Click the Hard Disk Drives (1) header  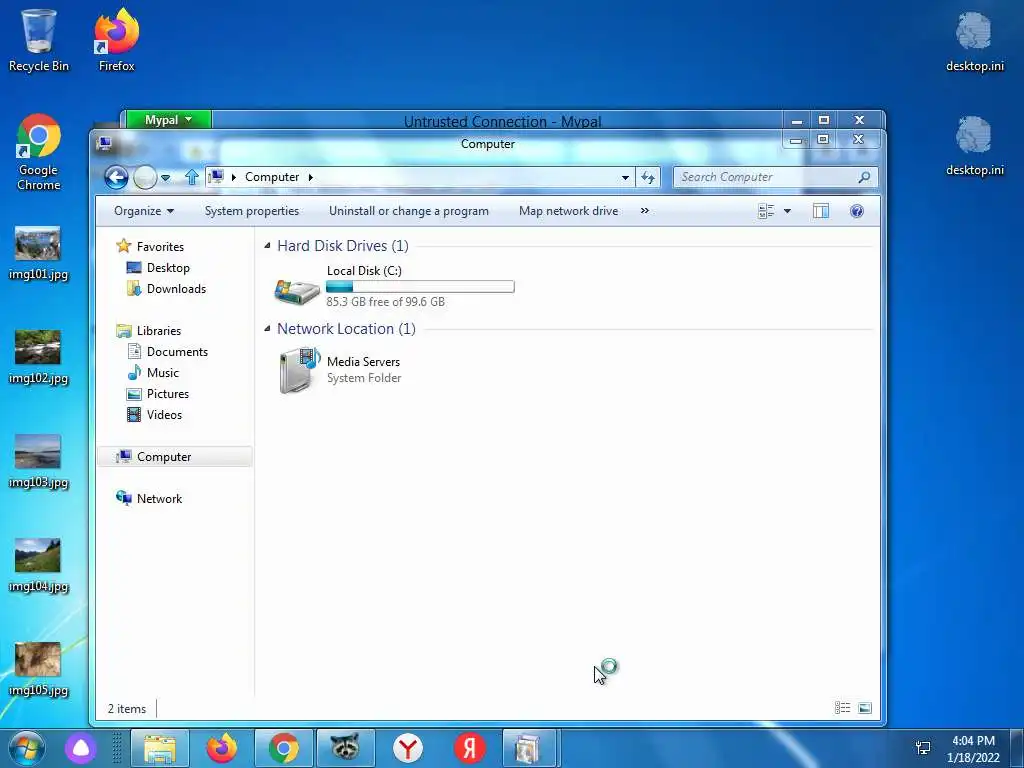pyautogui.click(x=343, y=246)
